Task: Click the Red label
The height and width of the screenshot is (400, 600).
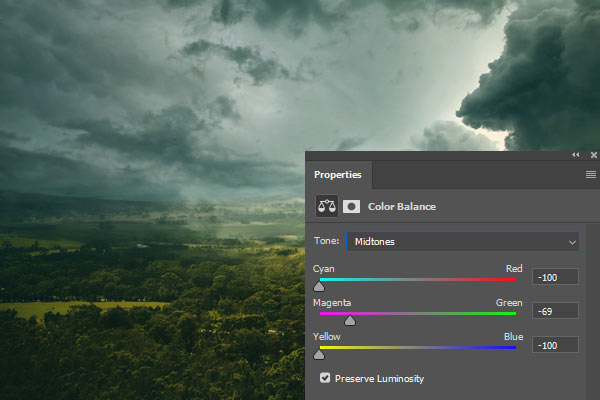Action: point(514,269)
